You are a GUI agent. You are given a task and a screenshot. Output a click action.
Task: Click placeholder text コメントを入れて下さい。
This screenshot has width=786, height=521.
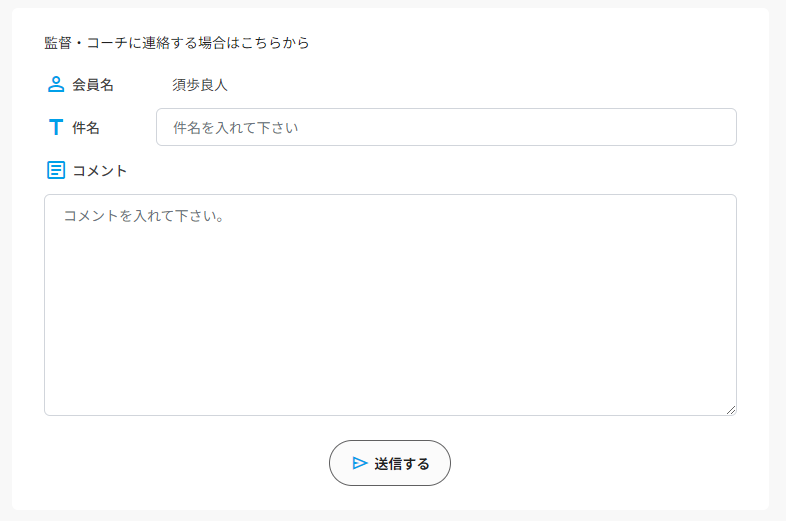tap(144, 216)
